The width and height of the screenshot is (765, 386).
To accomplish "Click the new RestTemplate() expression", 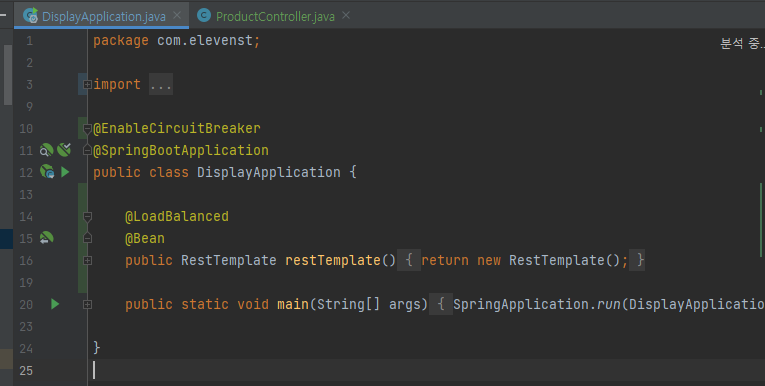I will (x=548, y=260).
